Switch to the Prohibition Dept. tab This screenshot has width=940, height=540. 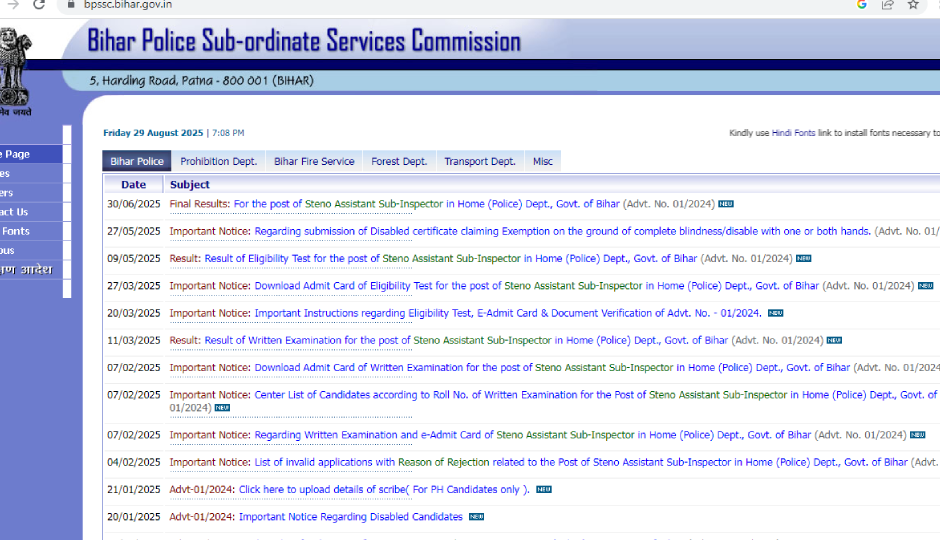point(218,161)
